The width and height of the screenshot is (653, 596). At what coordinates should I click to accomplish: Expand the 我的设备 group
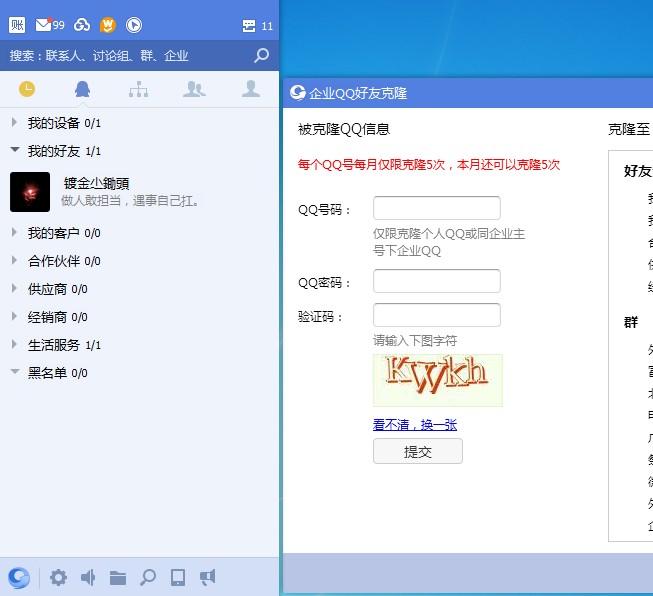click(x=53, y=123)
